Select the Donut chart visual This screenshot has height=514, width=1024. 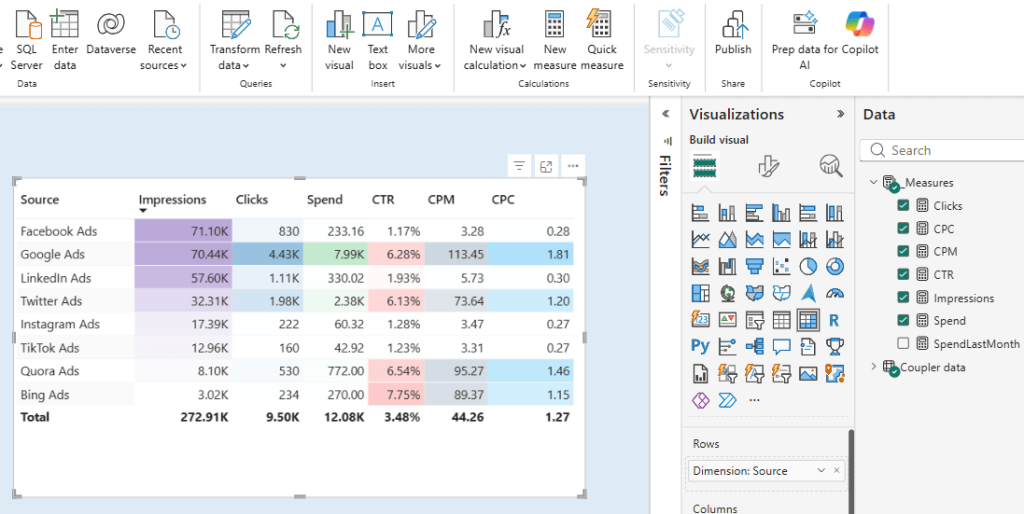click(835, 266)
